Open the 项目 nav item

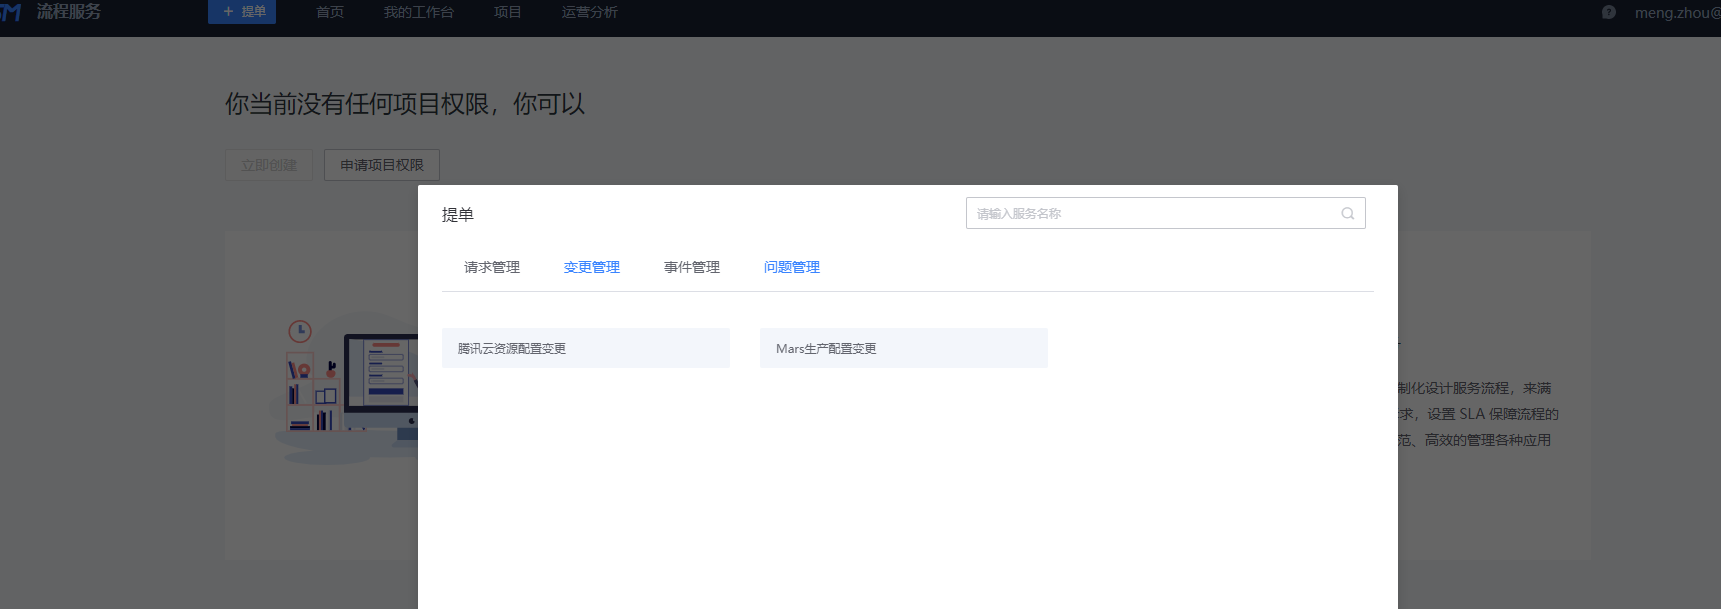point(508,12)
